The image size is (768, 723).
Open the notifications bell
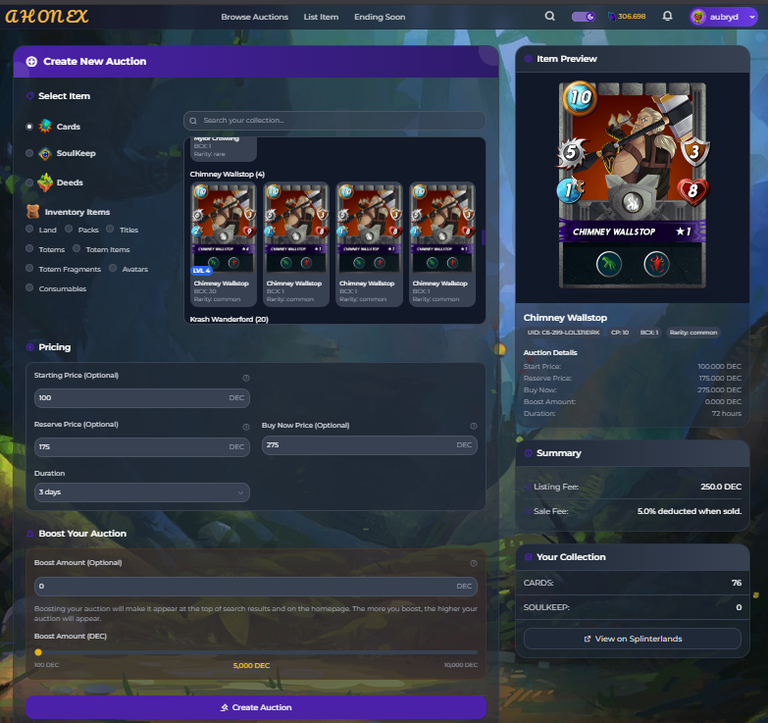[x=667, y=16]
